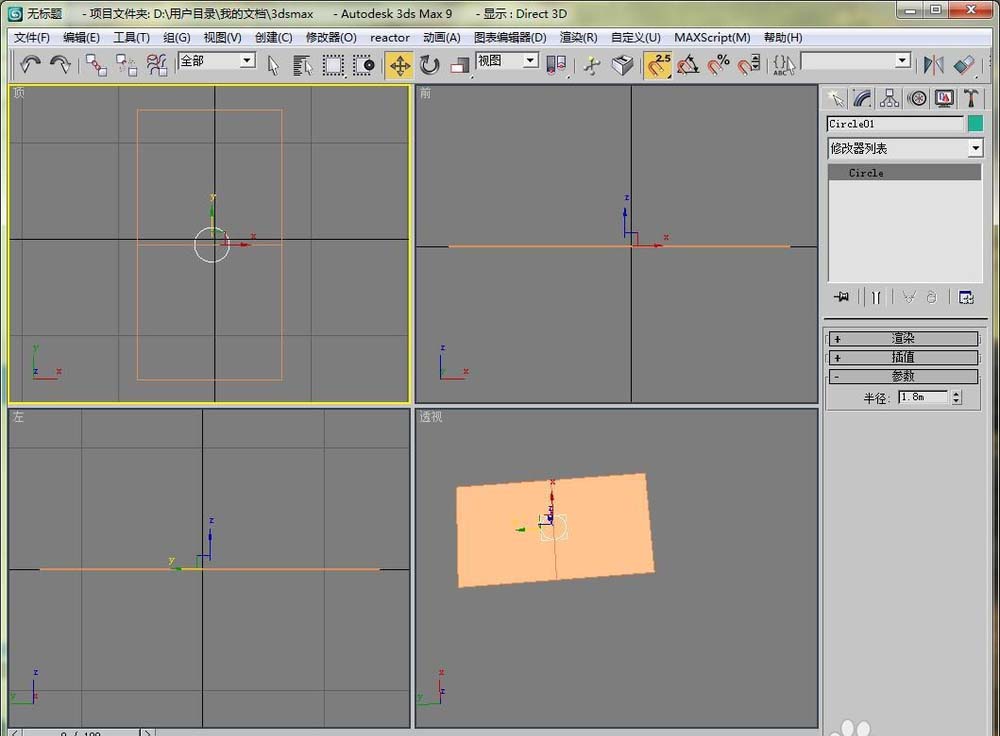The width and height of the screenshot is (1000, 736).
Task: Click the Select Object arrow tool
Action: click(273, 65)
